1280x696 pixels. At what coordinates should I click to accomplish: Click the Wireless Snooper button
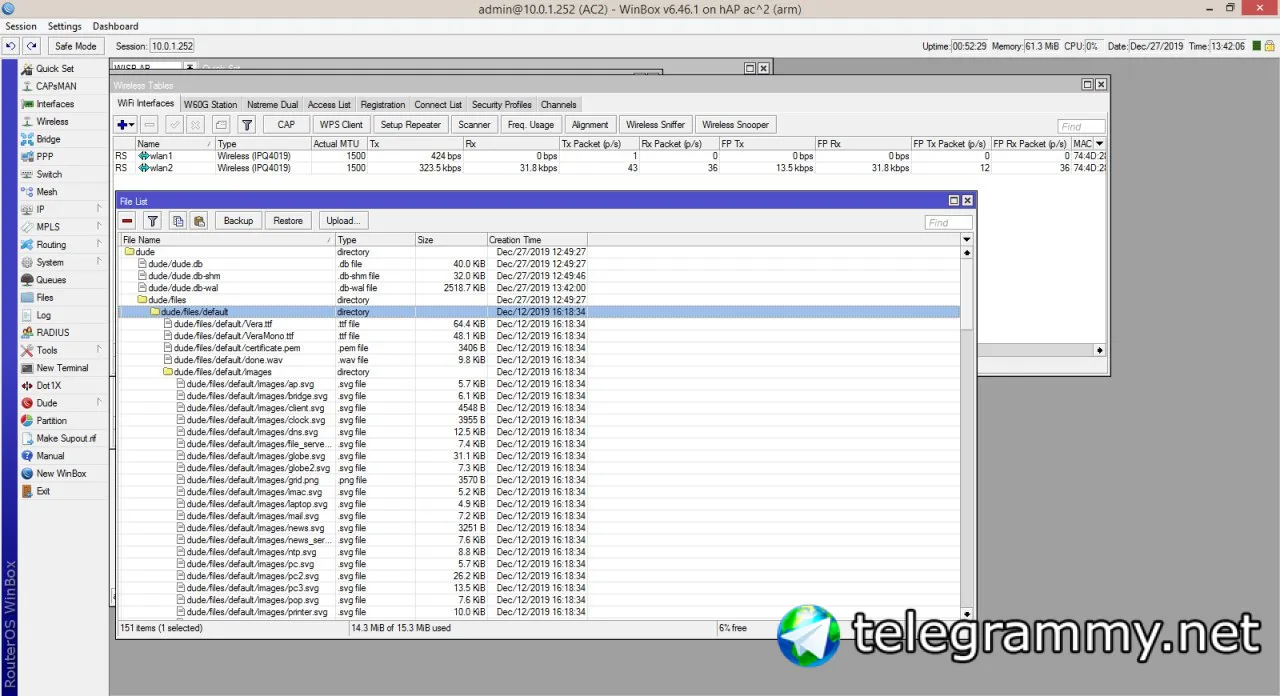[x=735, y=125]
